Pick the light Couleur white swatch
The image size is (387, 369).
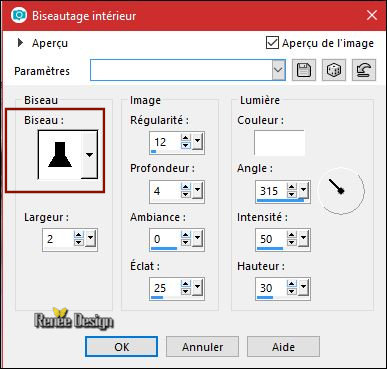[x=279, y=143]
